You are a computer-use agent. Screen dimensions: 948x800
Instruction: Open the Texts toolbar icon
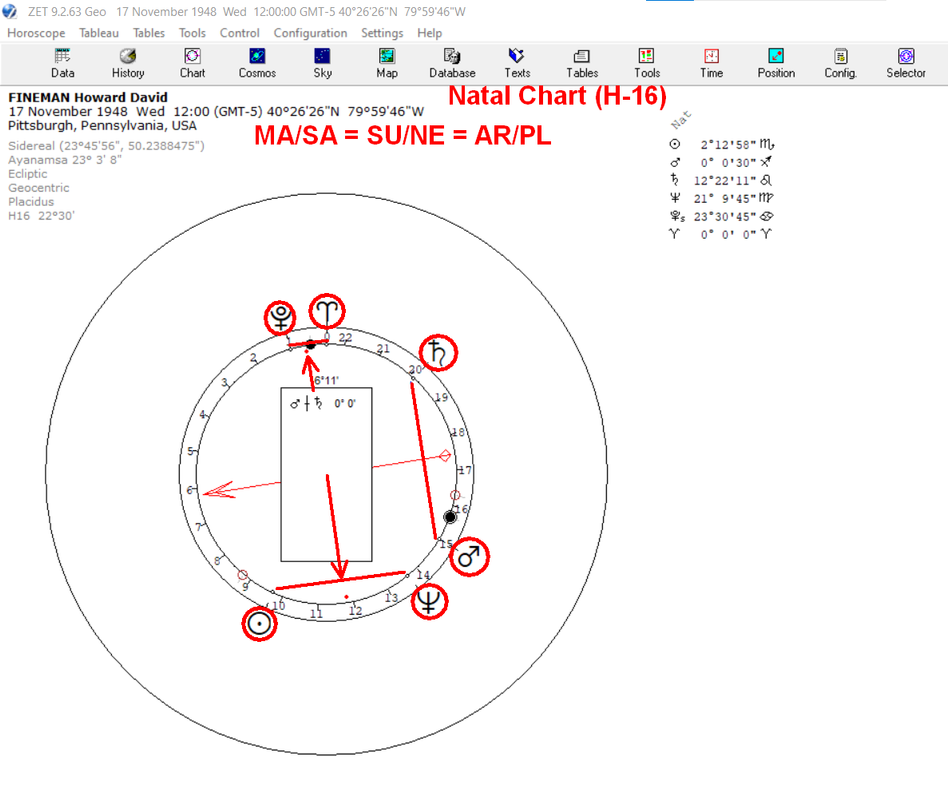coord(517,63)
